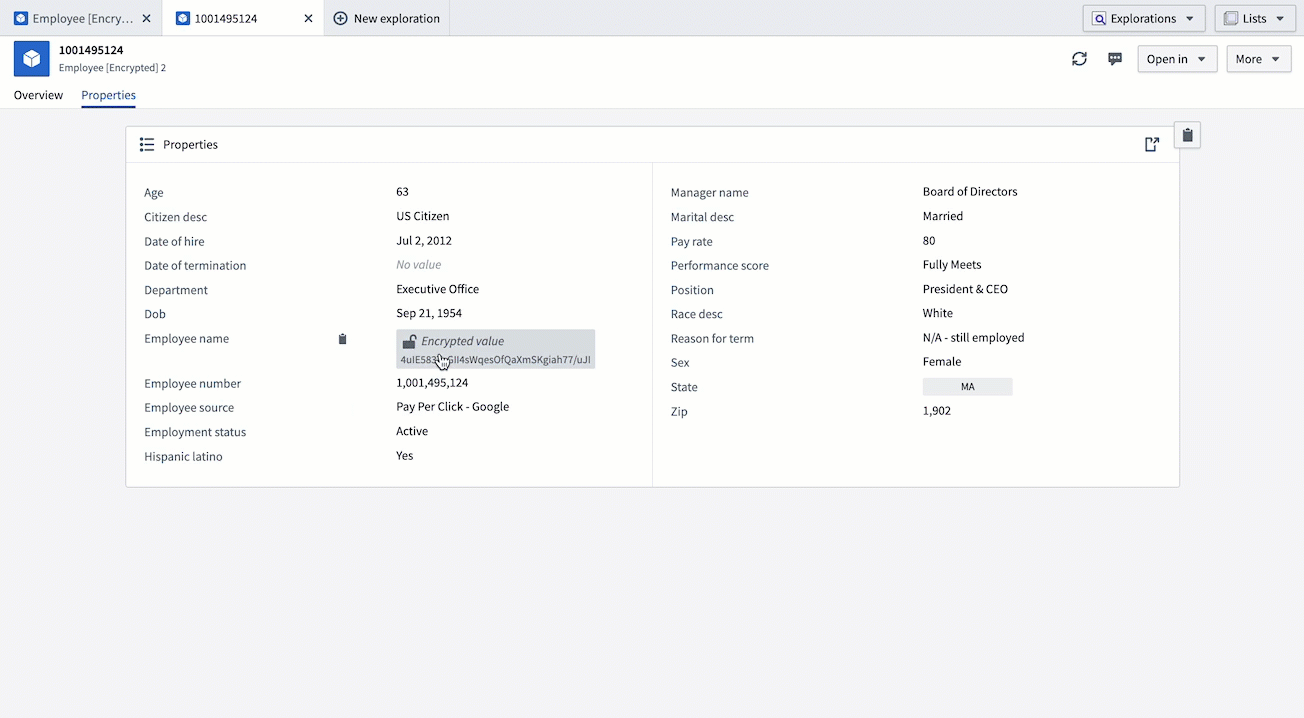Image resolution: width=1304 pixels, height=718 pixels.
Task: Click the Age value 63
Action: 402,192
